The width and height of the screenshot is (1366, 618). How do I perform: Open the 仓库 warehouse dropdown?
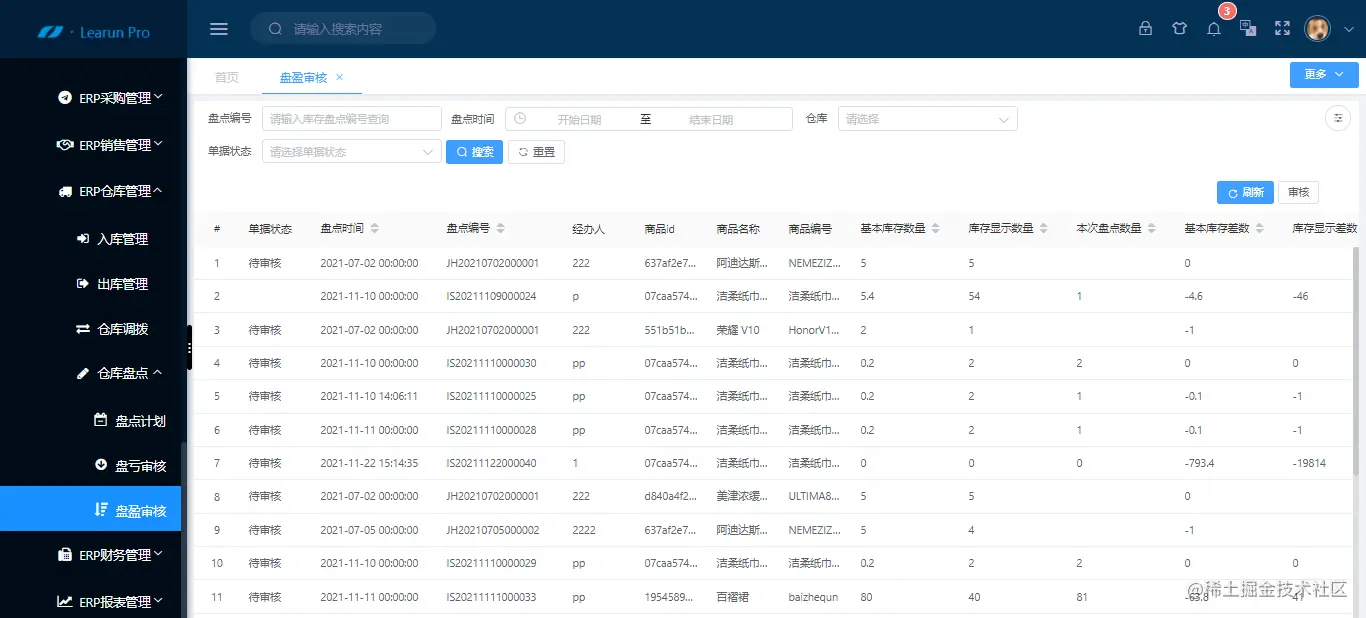coord(926,117)
